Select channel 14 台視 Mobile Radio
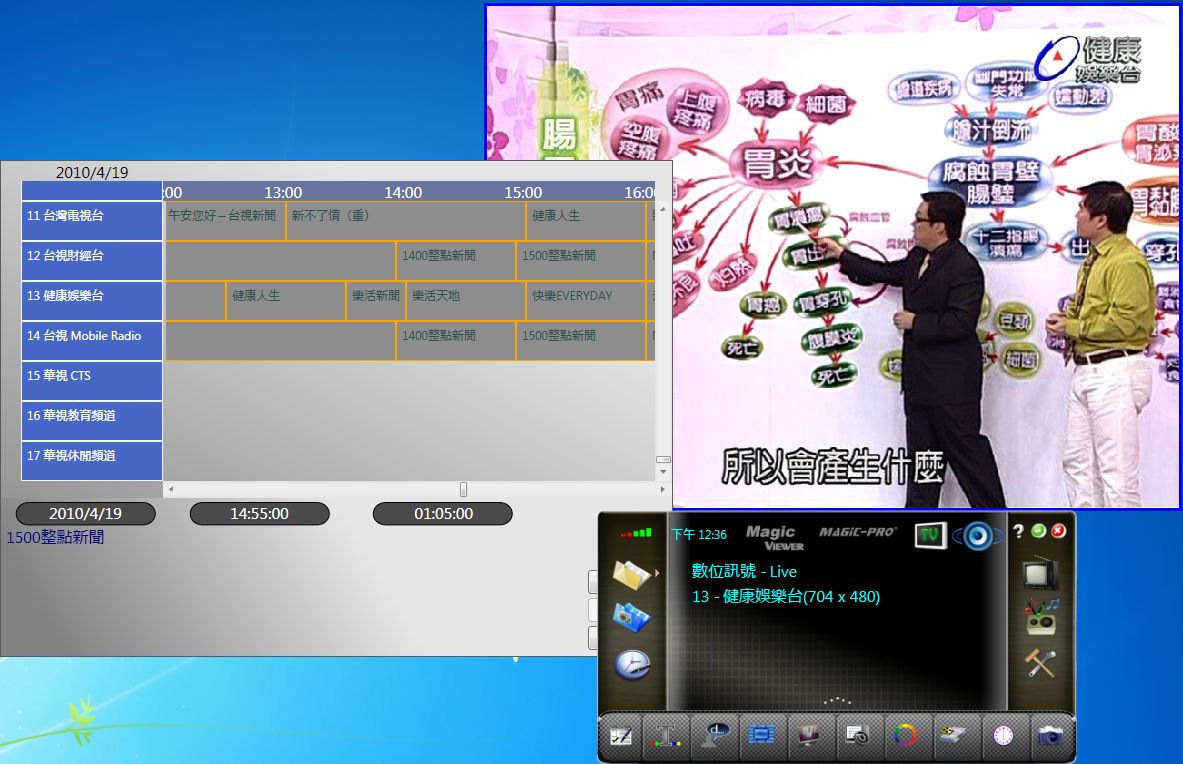1183x764 pixels. (91, 341)
